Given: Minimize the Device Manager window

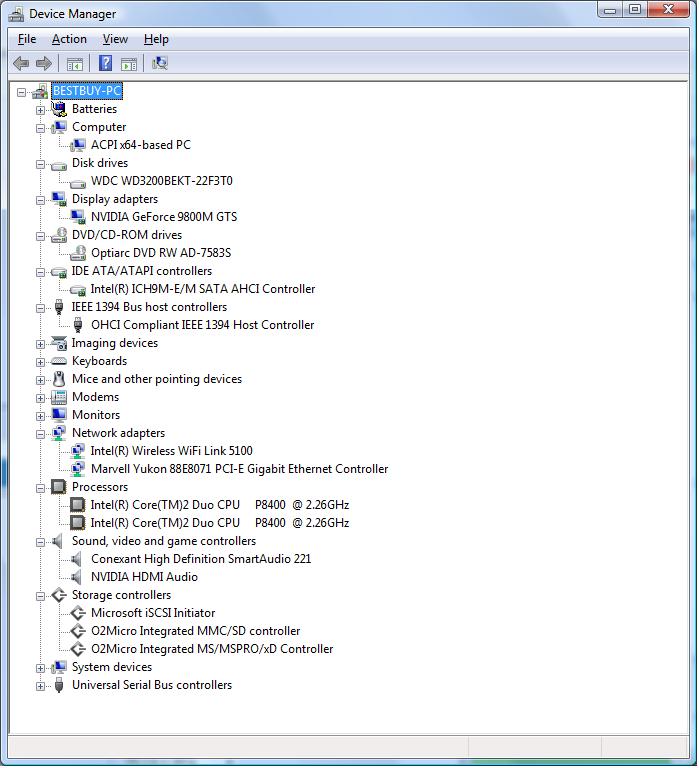Looking at the screenshot, I should (x=609, y=10).
